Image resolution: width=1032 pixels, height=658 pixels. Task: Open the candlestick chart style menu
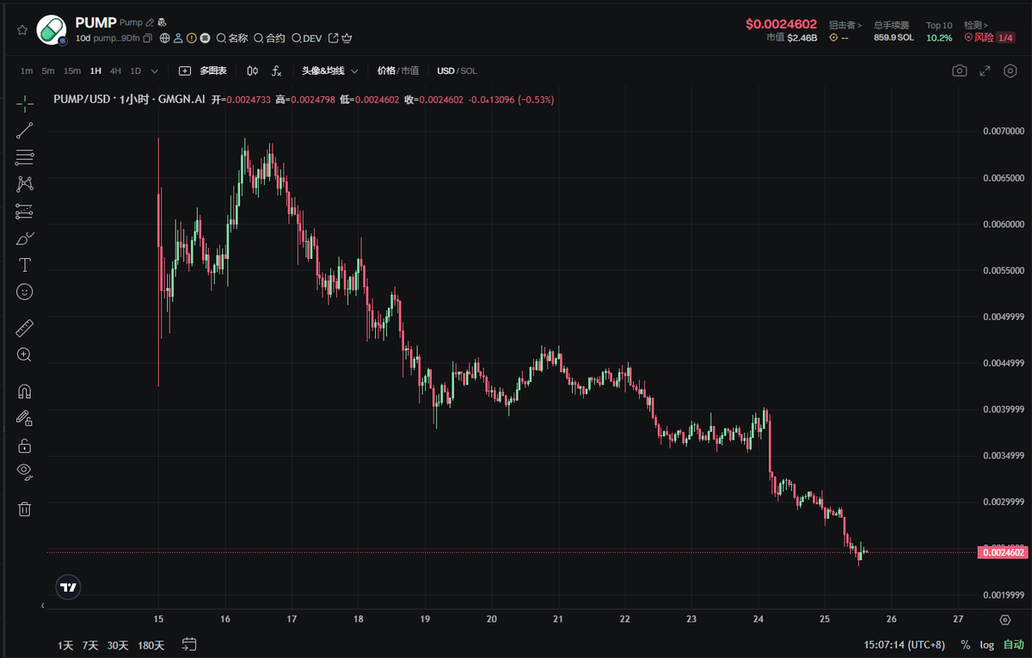point(252,71)
